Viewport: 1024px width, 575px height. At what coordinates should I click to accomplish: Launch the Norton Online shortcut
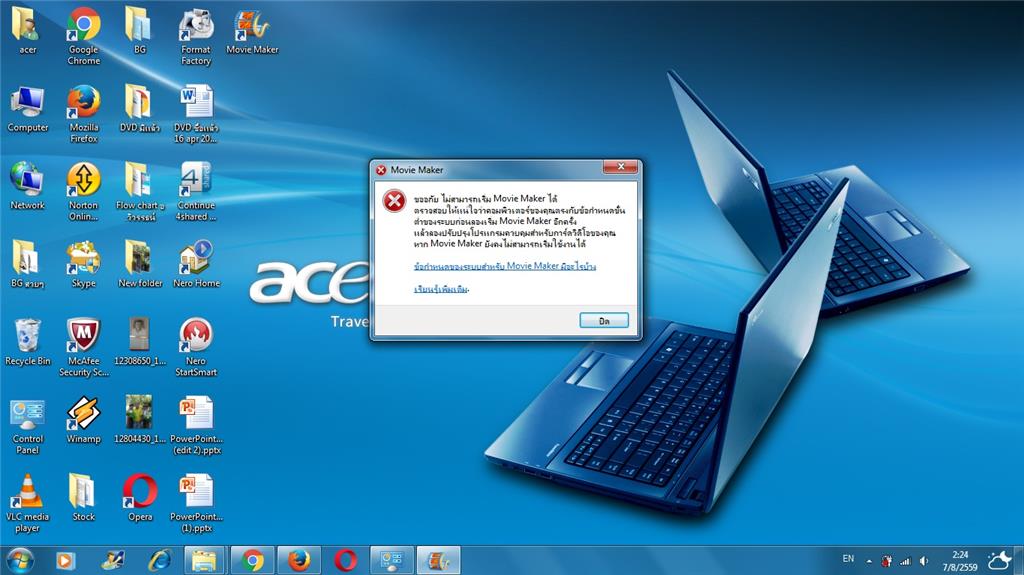pos(84,191)
